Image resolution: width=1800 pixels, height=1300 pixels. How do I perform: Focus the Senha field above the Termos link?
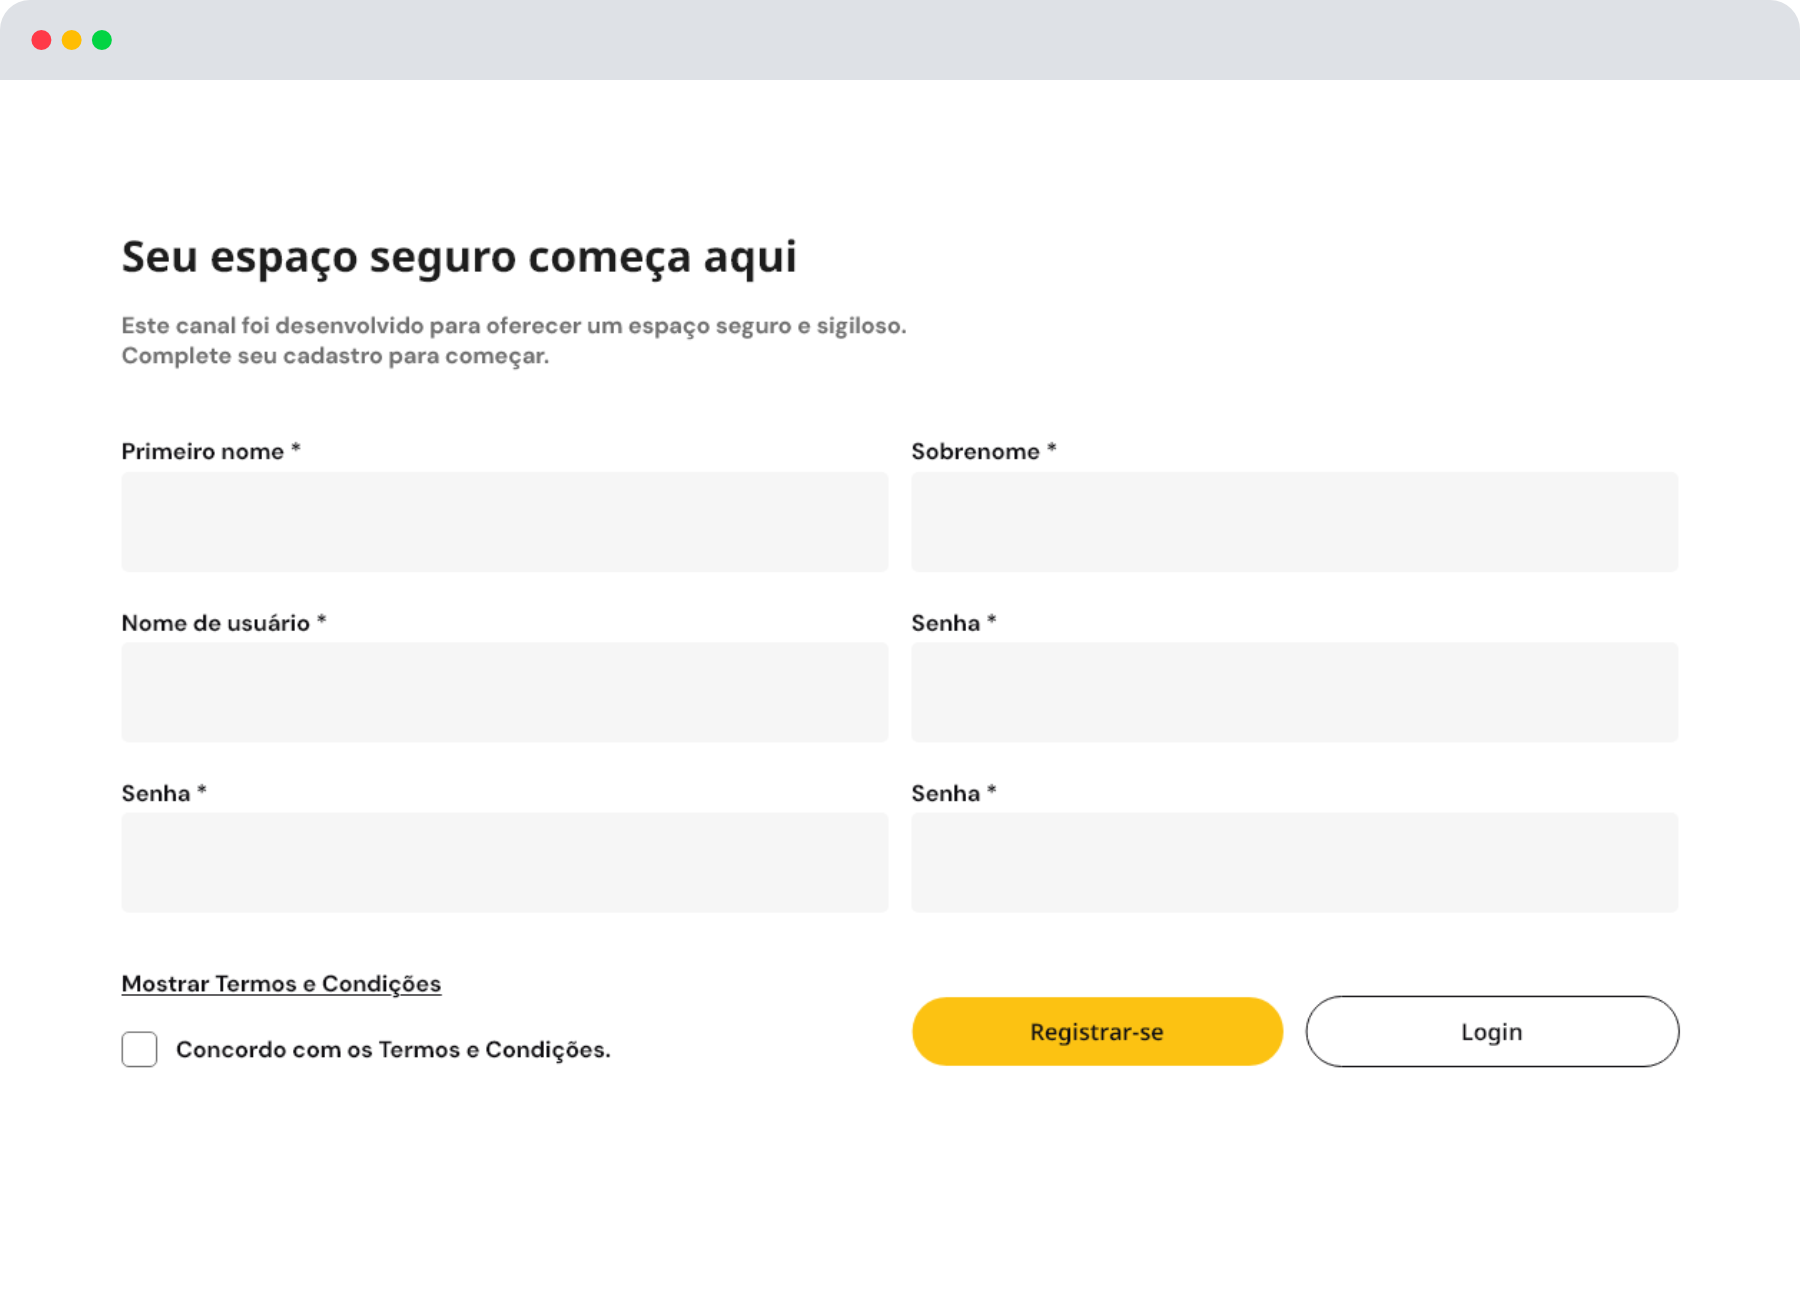click(504, 862)
